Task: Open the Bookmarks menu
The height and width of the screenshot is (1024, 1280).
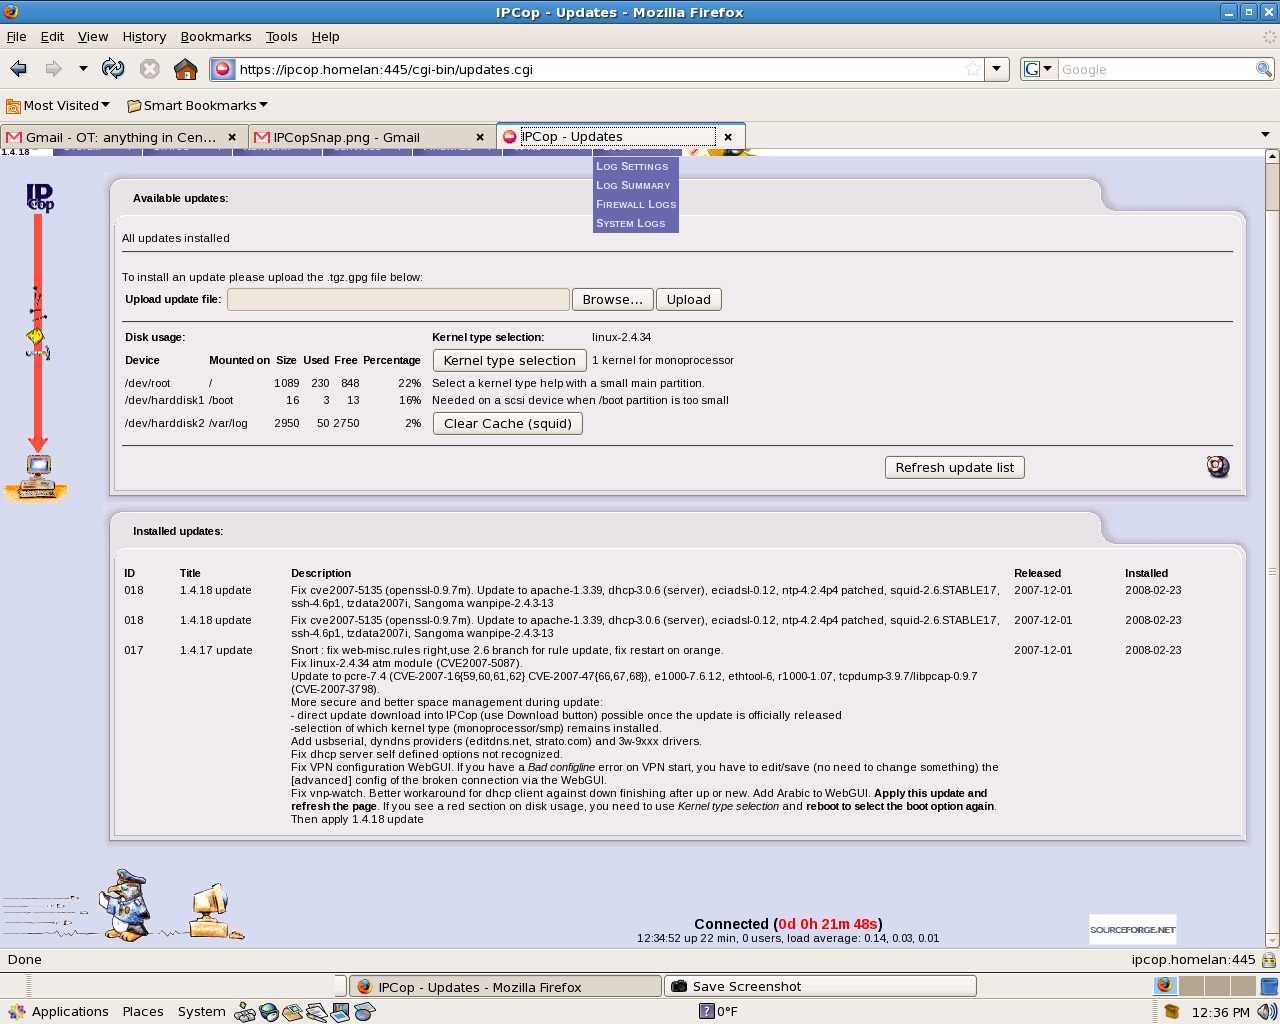Action: coord(216,37)
